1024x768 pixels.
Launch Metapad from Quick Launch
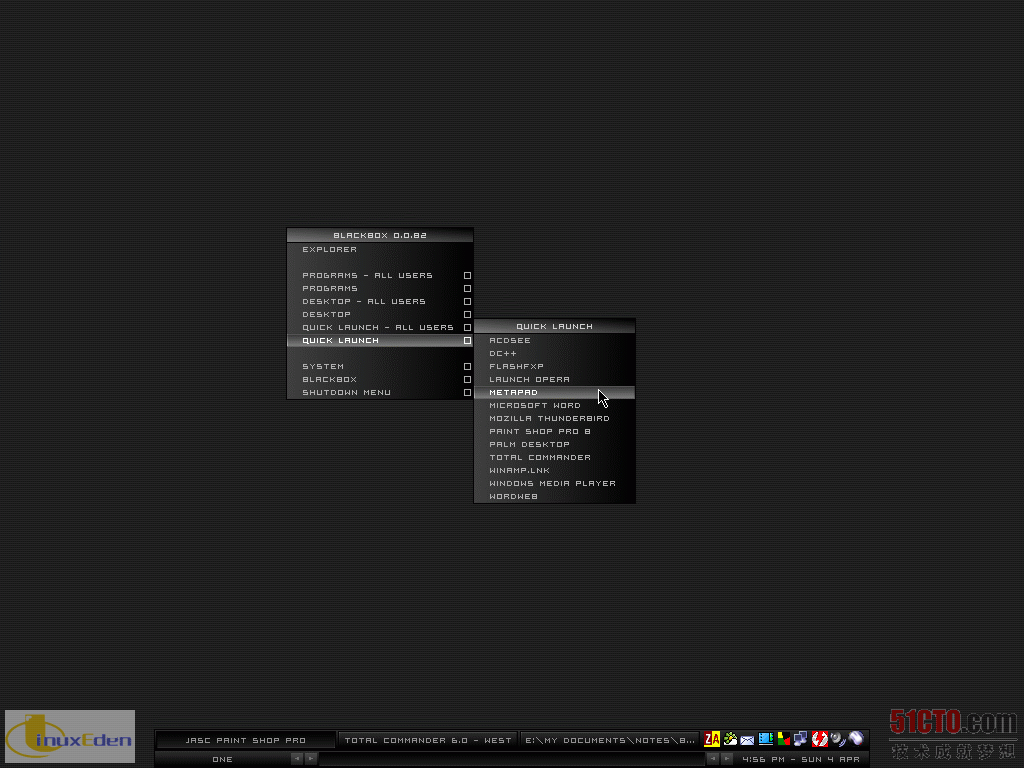[x=554, y=392]
